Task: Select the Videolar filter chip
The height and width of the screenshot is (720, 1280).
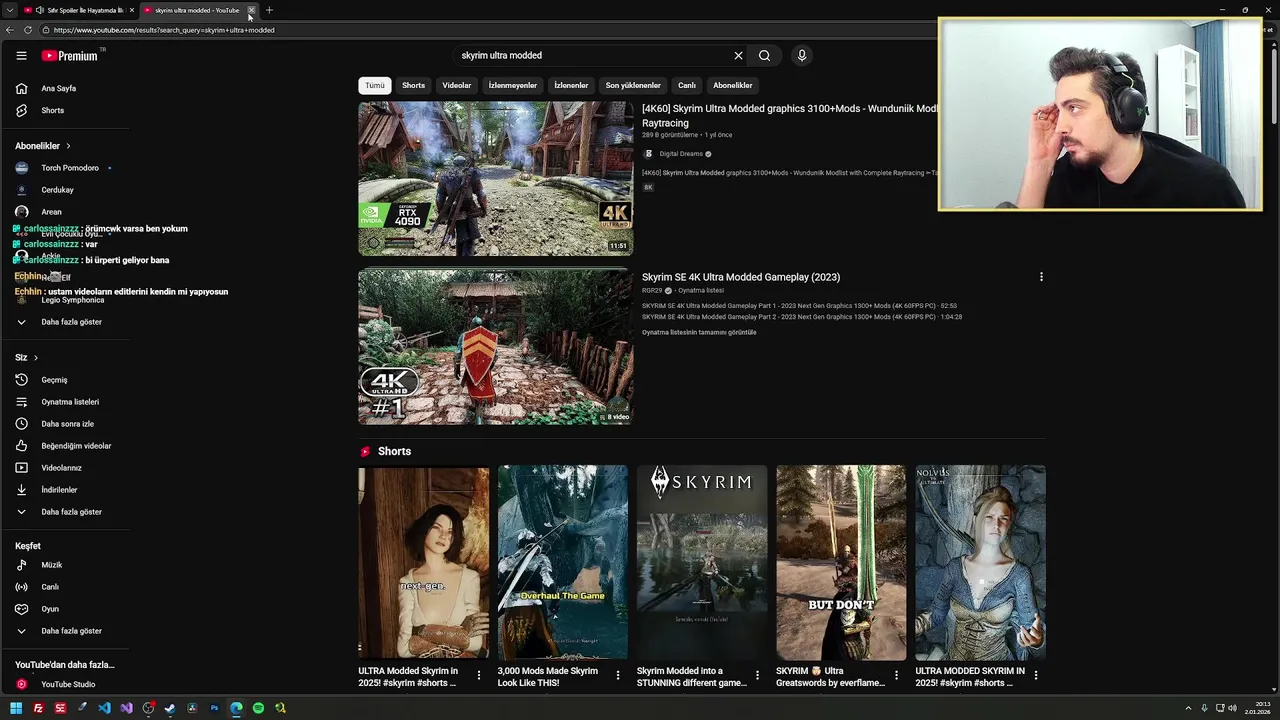Action: (x=457, y=85)
